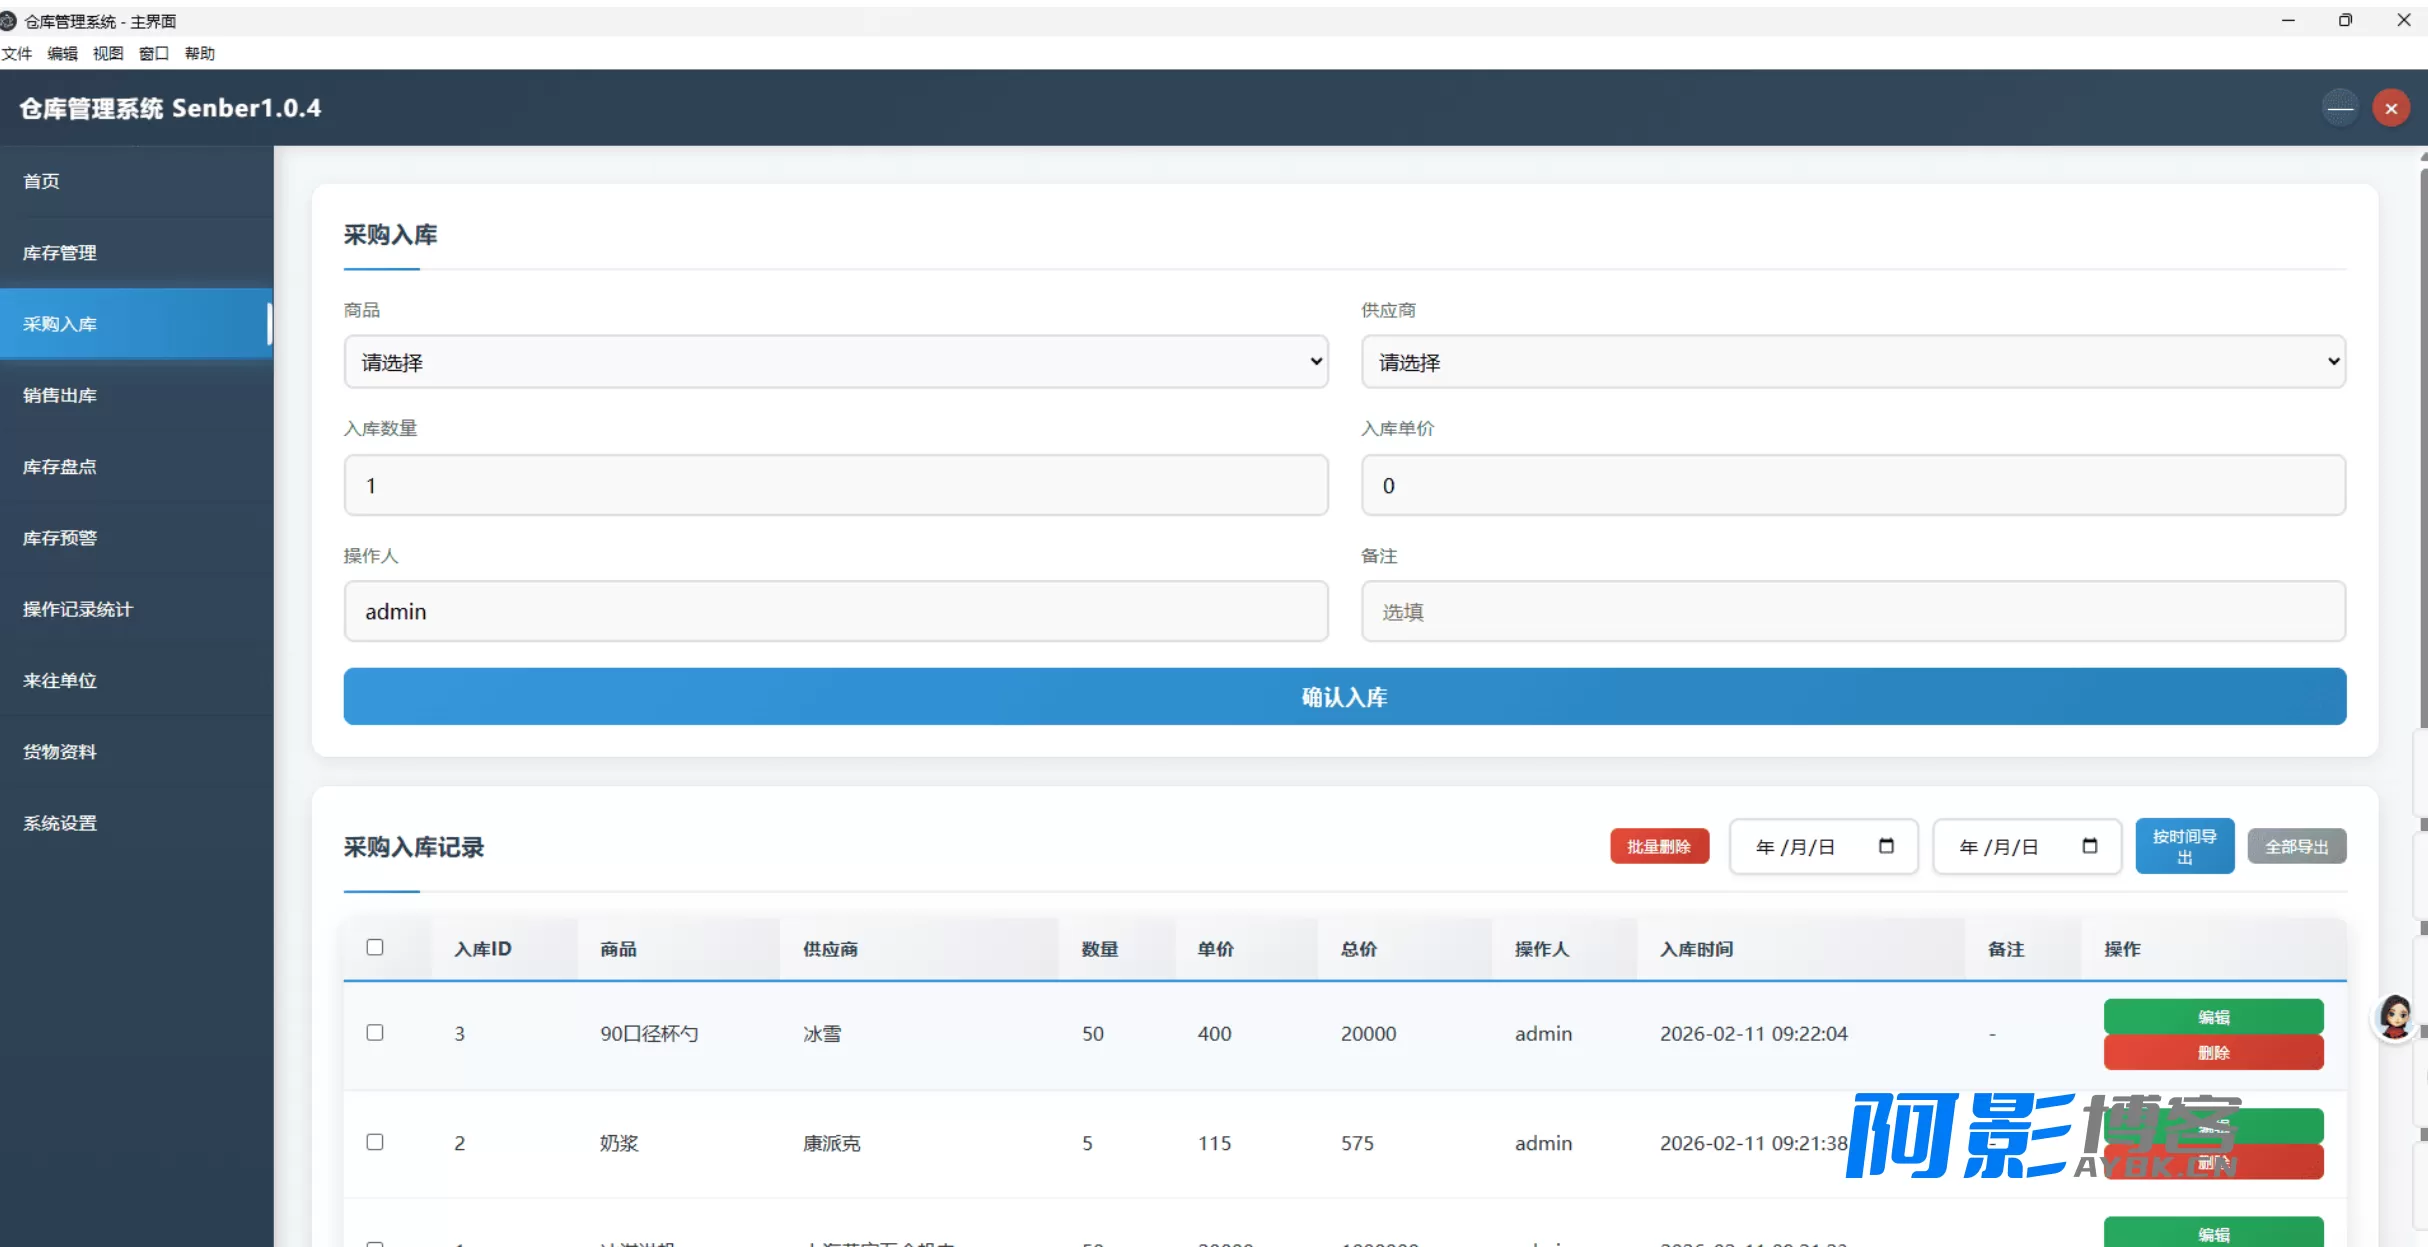
Task: Toggle the select-all checkbox in table header
Action: pyautogui.click(x=375, y=947)
